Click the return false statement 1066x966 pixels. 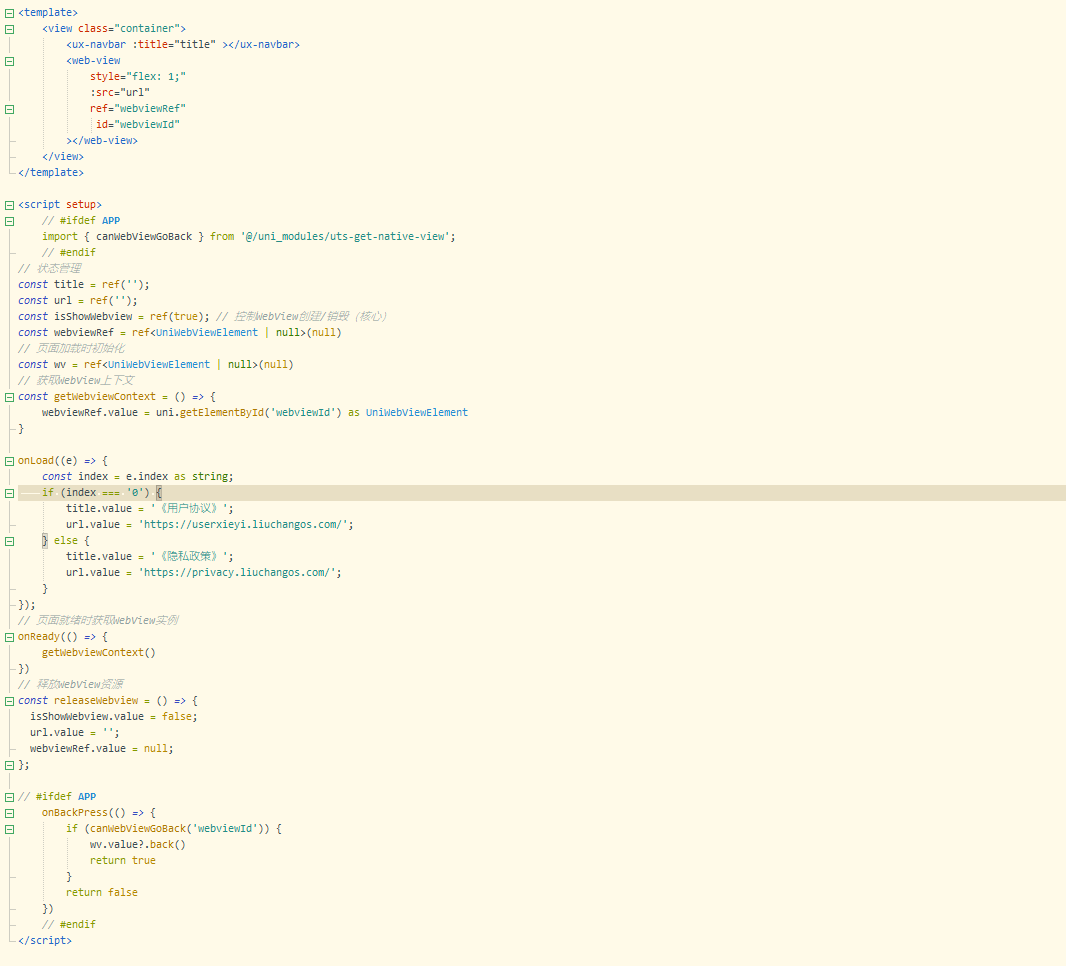tap(102, 893)
